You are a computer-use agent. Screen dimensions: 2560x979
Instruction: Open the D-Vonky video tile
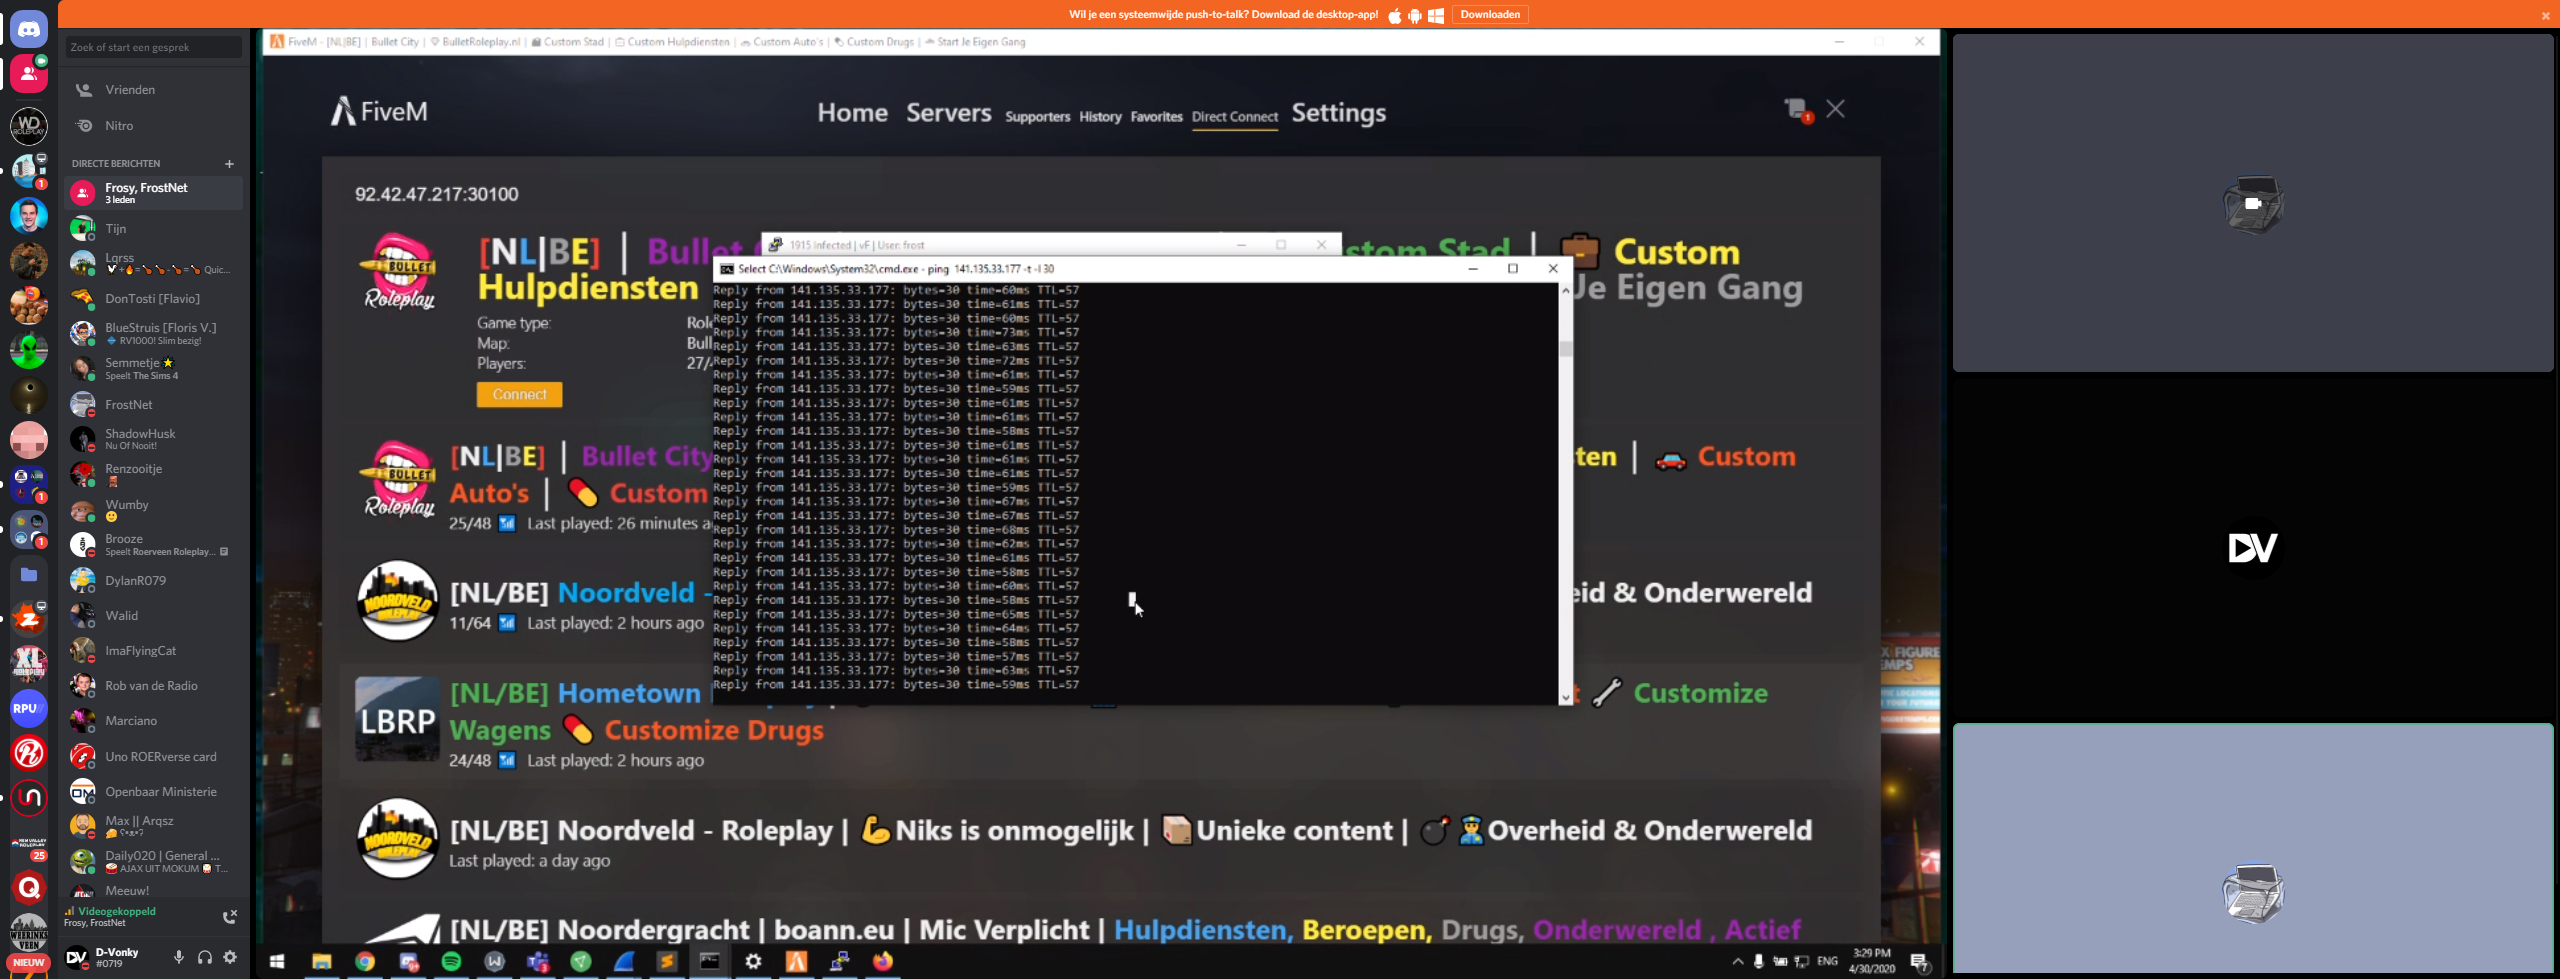point(2252,547)
